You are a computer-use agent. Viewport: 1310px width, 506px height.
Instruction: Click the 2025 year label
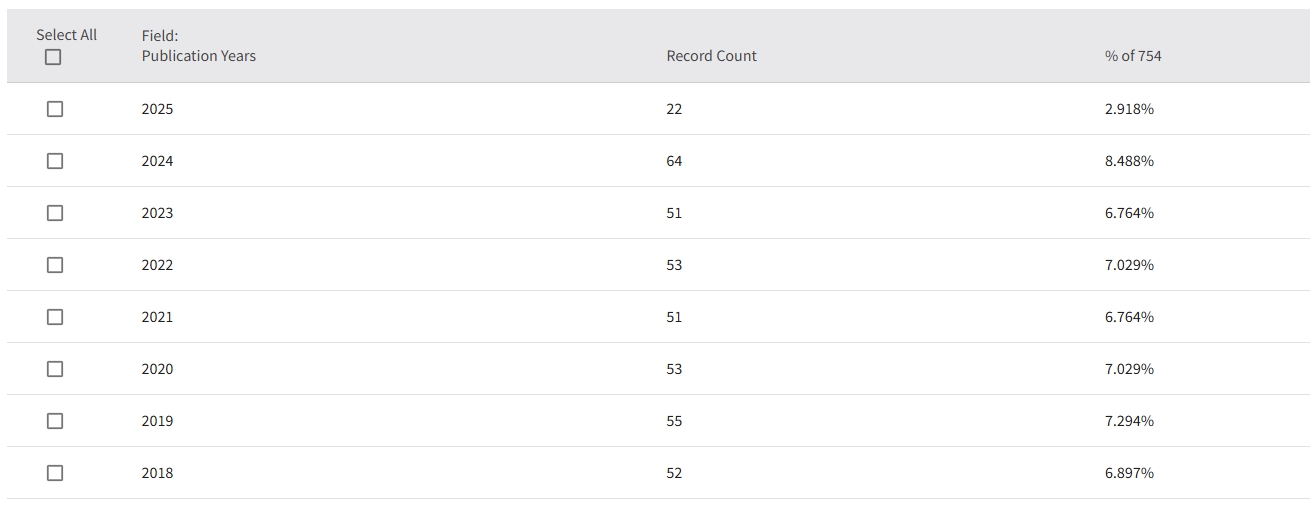[157, 109]
